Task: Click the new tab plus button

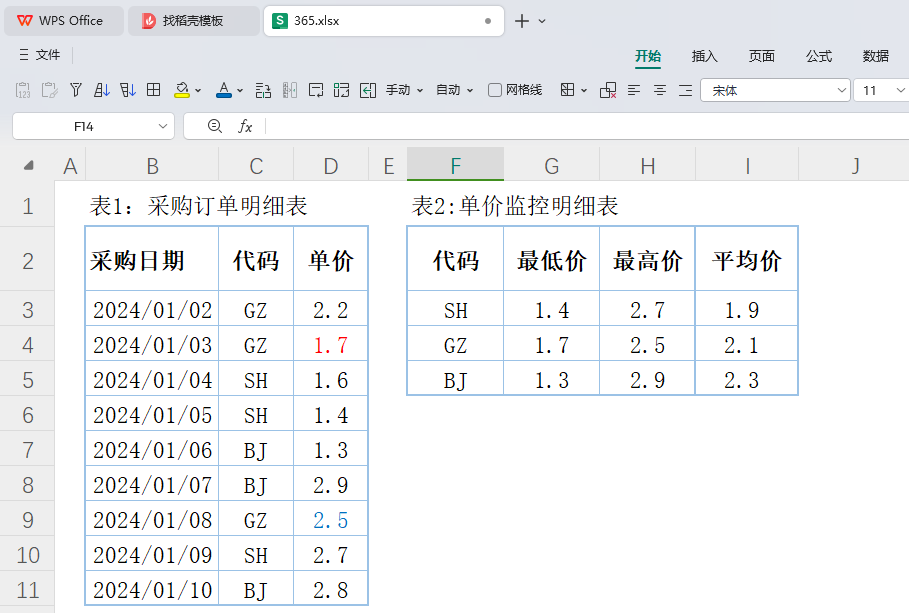Action: coord(522,21)
